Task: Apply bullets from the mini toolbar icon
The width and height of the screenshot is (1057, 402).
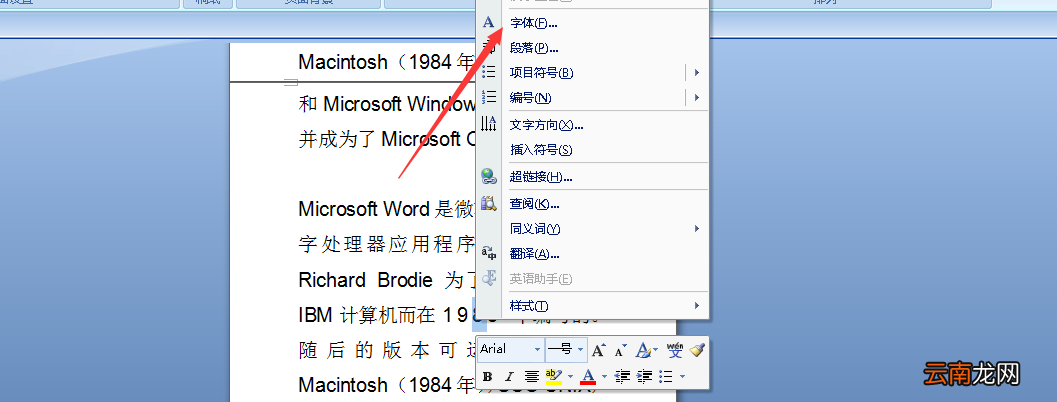Action: [x=666, y=376]
